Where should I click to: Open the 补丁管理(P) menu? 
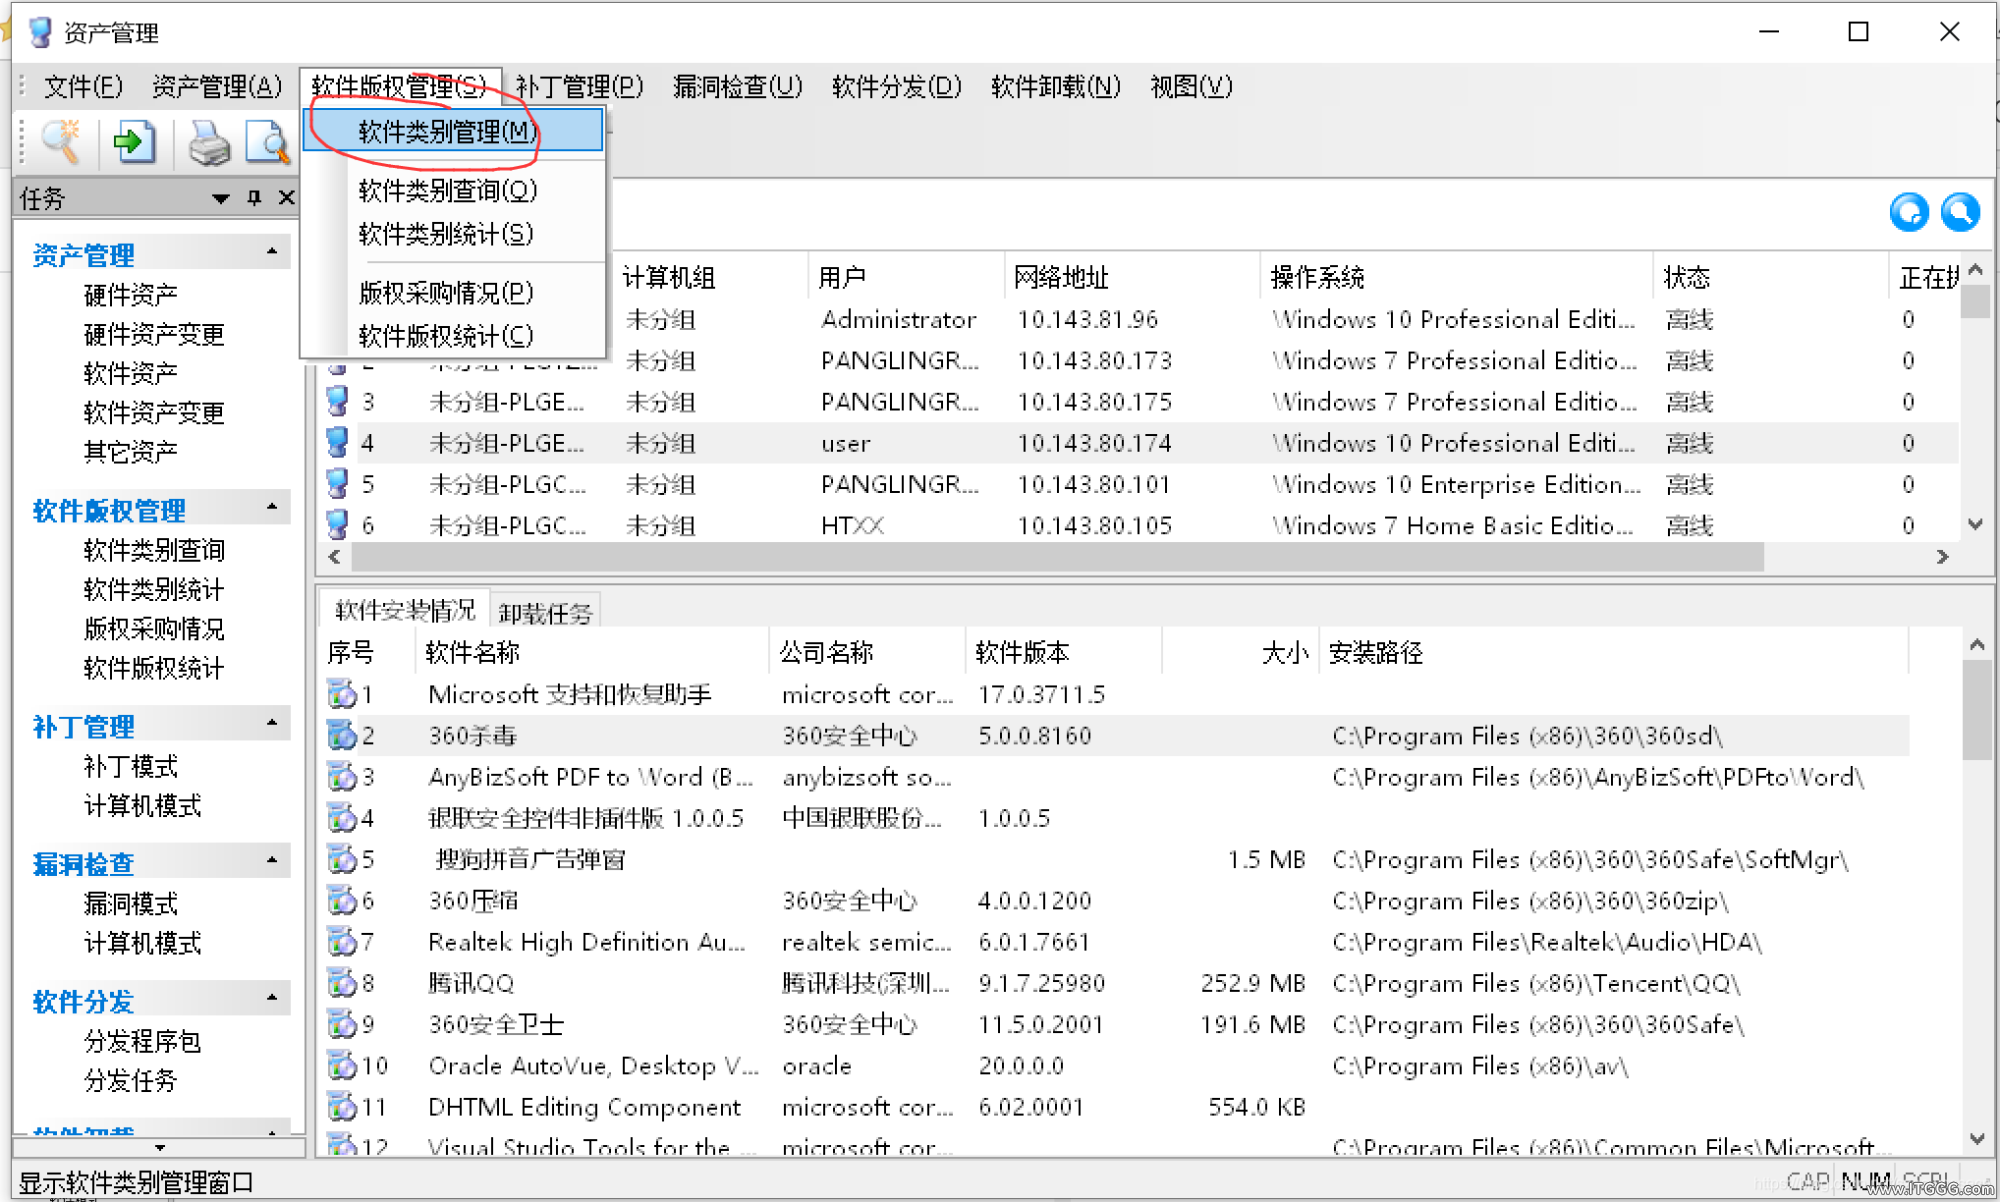580,87
